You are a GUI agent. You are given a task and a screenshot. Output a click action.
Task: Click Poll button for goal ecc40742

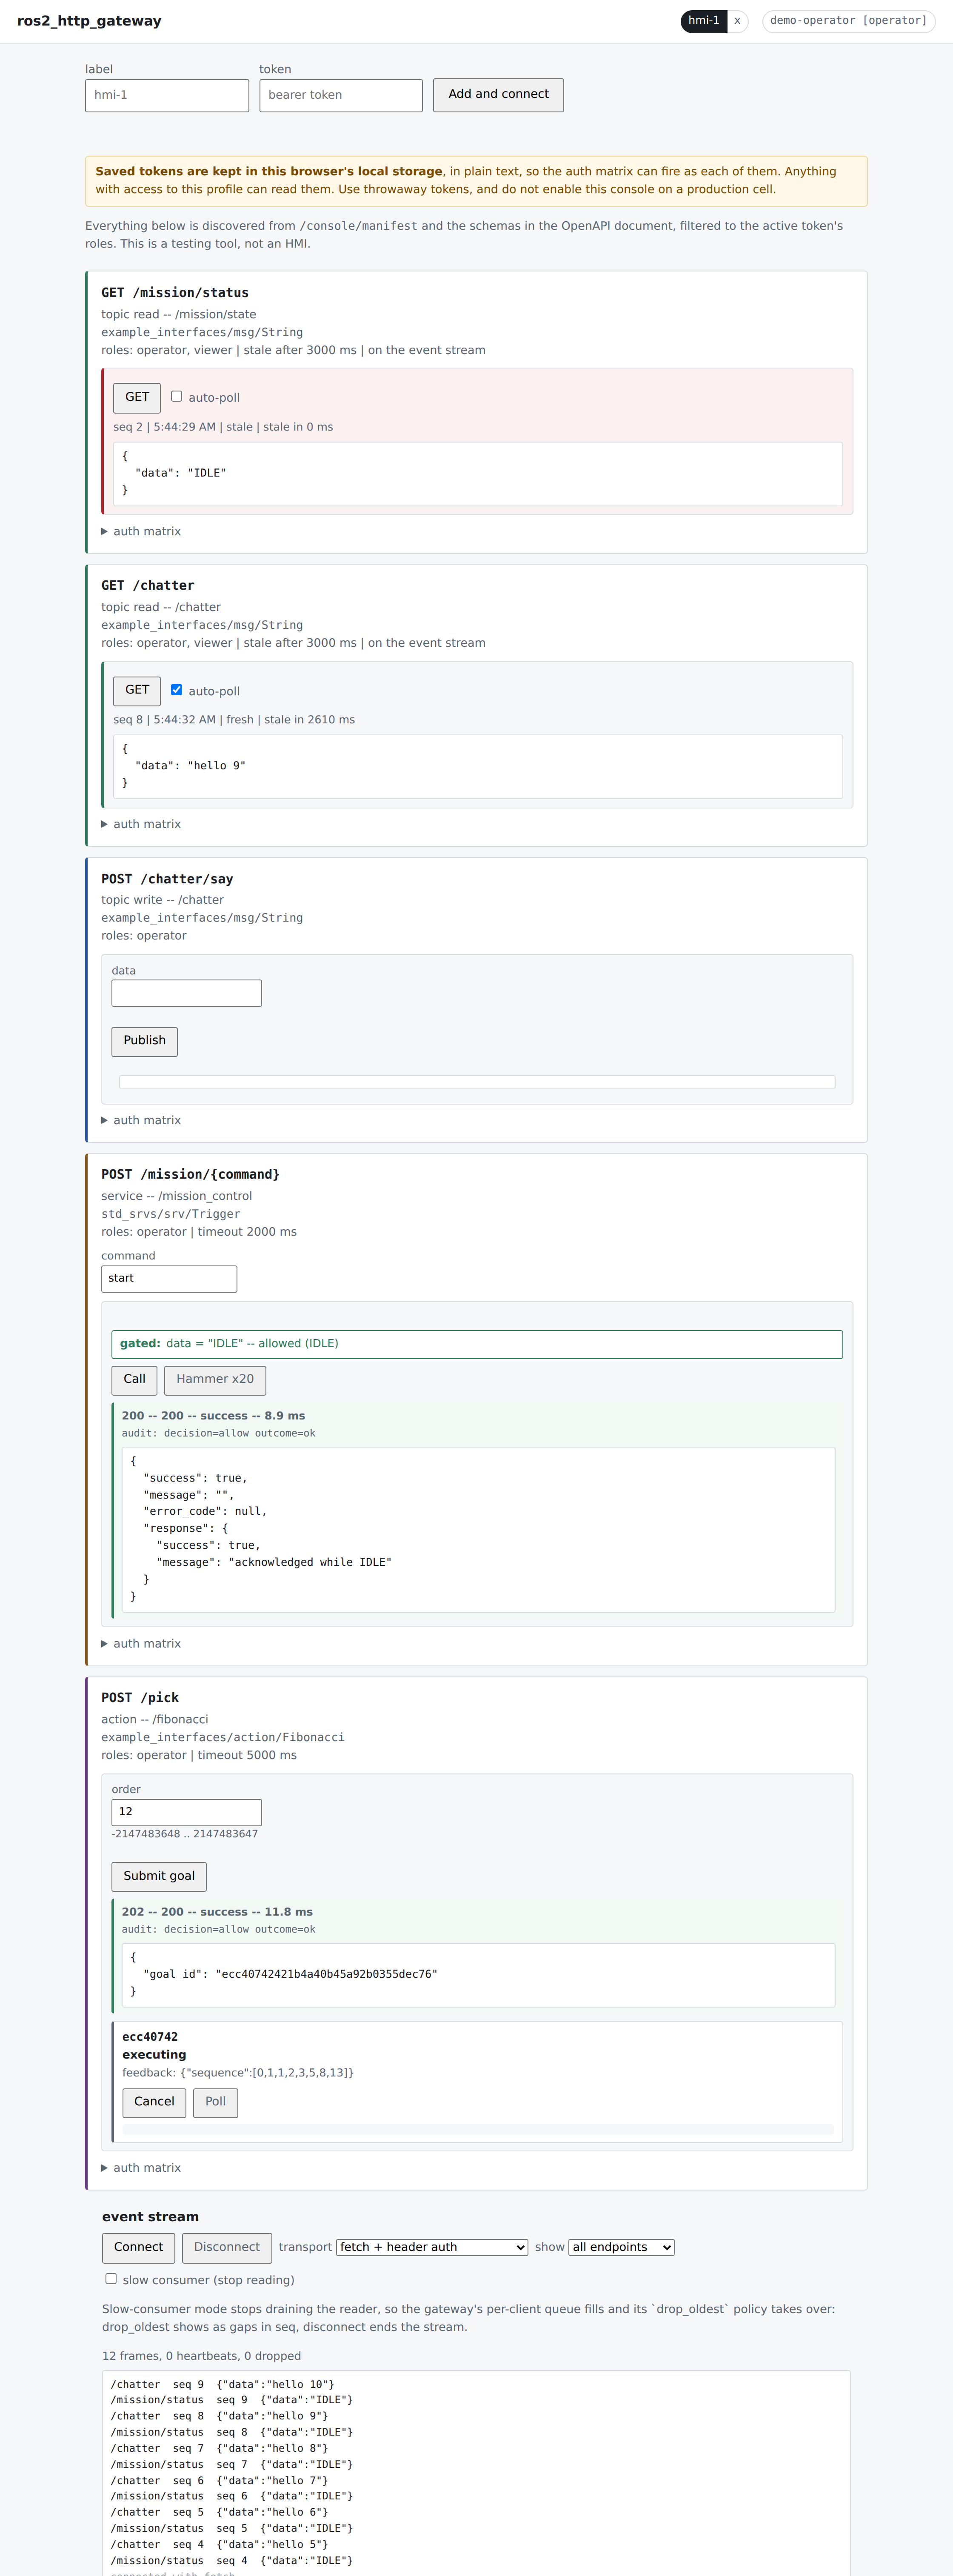point(215,2102)
